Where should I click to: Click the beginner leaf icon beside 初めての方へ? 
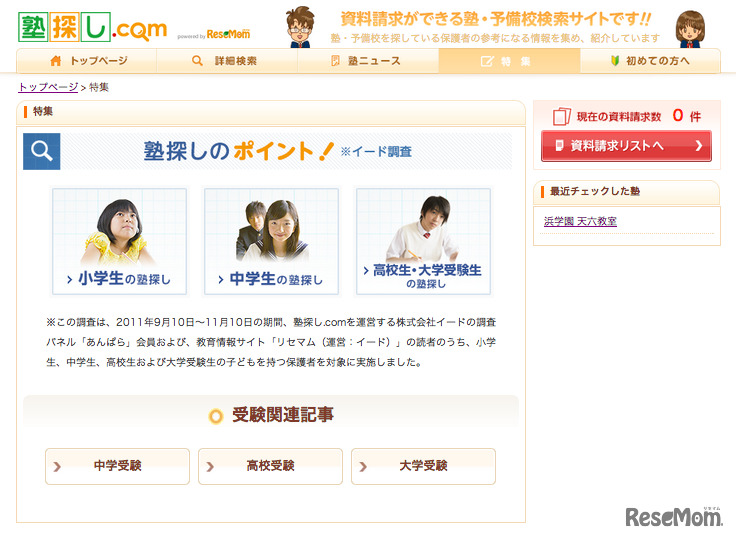(615, 61)
